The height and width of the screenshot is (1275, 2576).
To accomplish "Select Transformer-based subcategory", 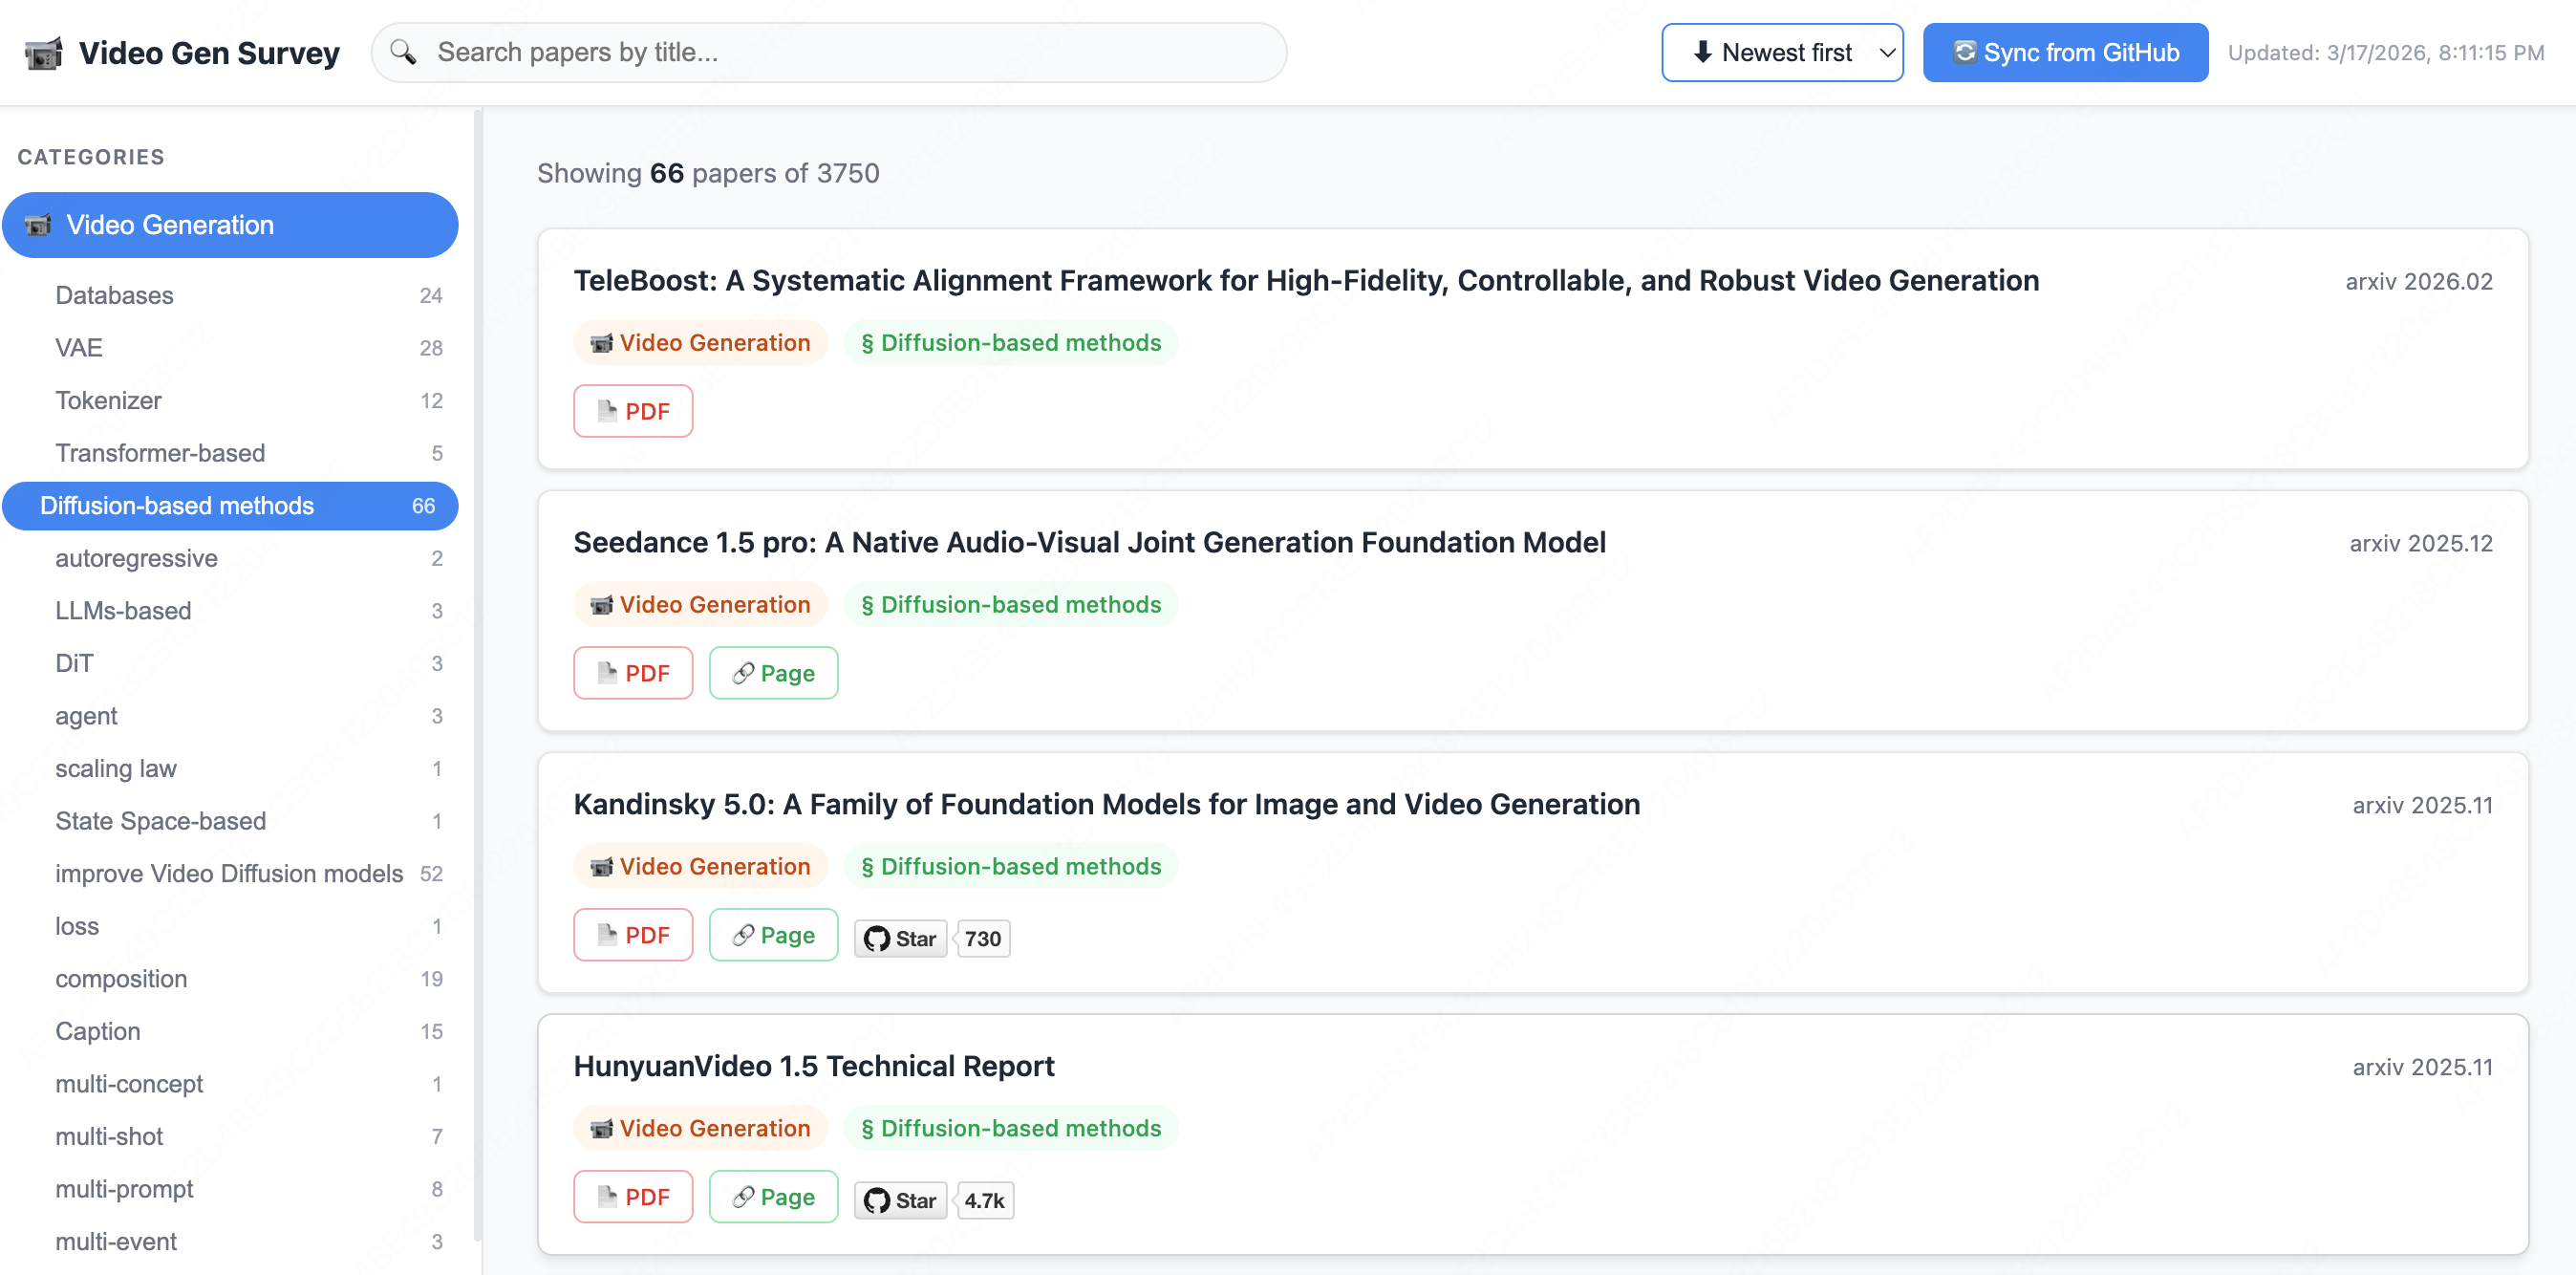I will (230, 453).
